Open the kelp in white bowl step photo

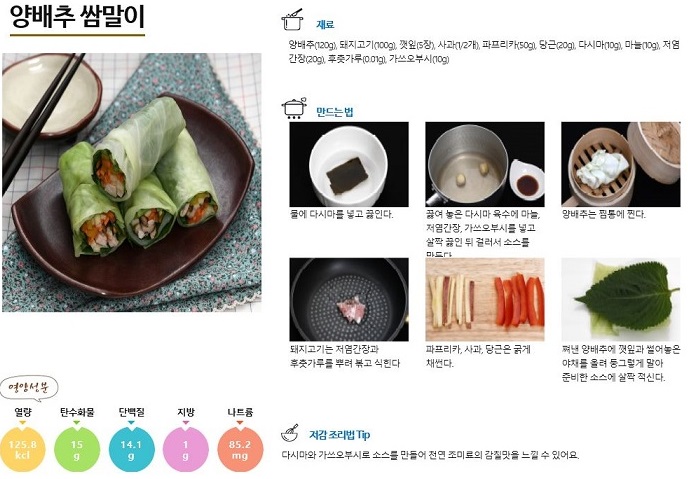pyautogui.click(x=349, y=164)
